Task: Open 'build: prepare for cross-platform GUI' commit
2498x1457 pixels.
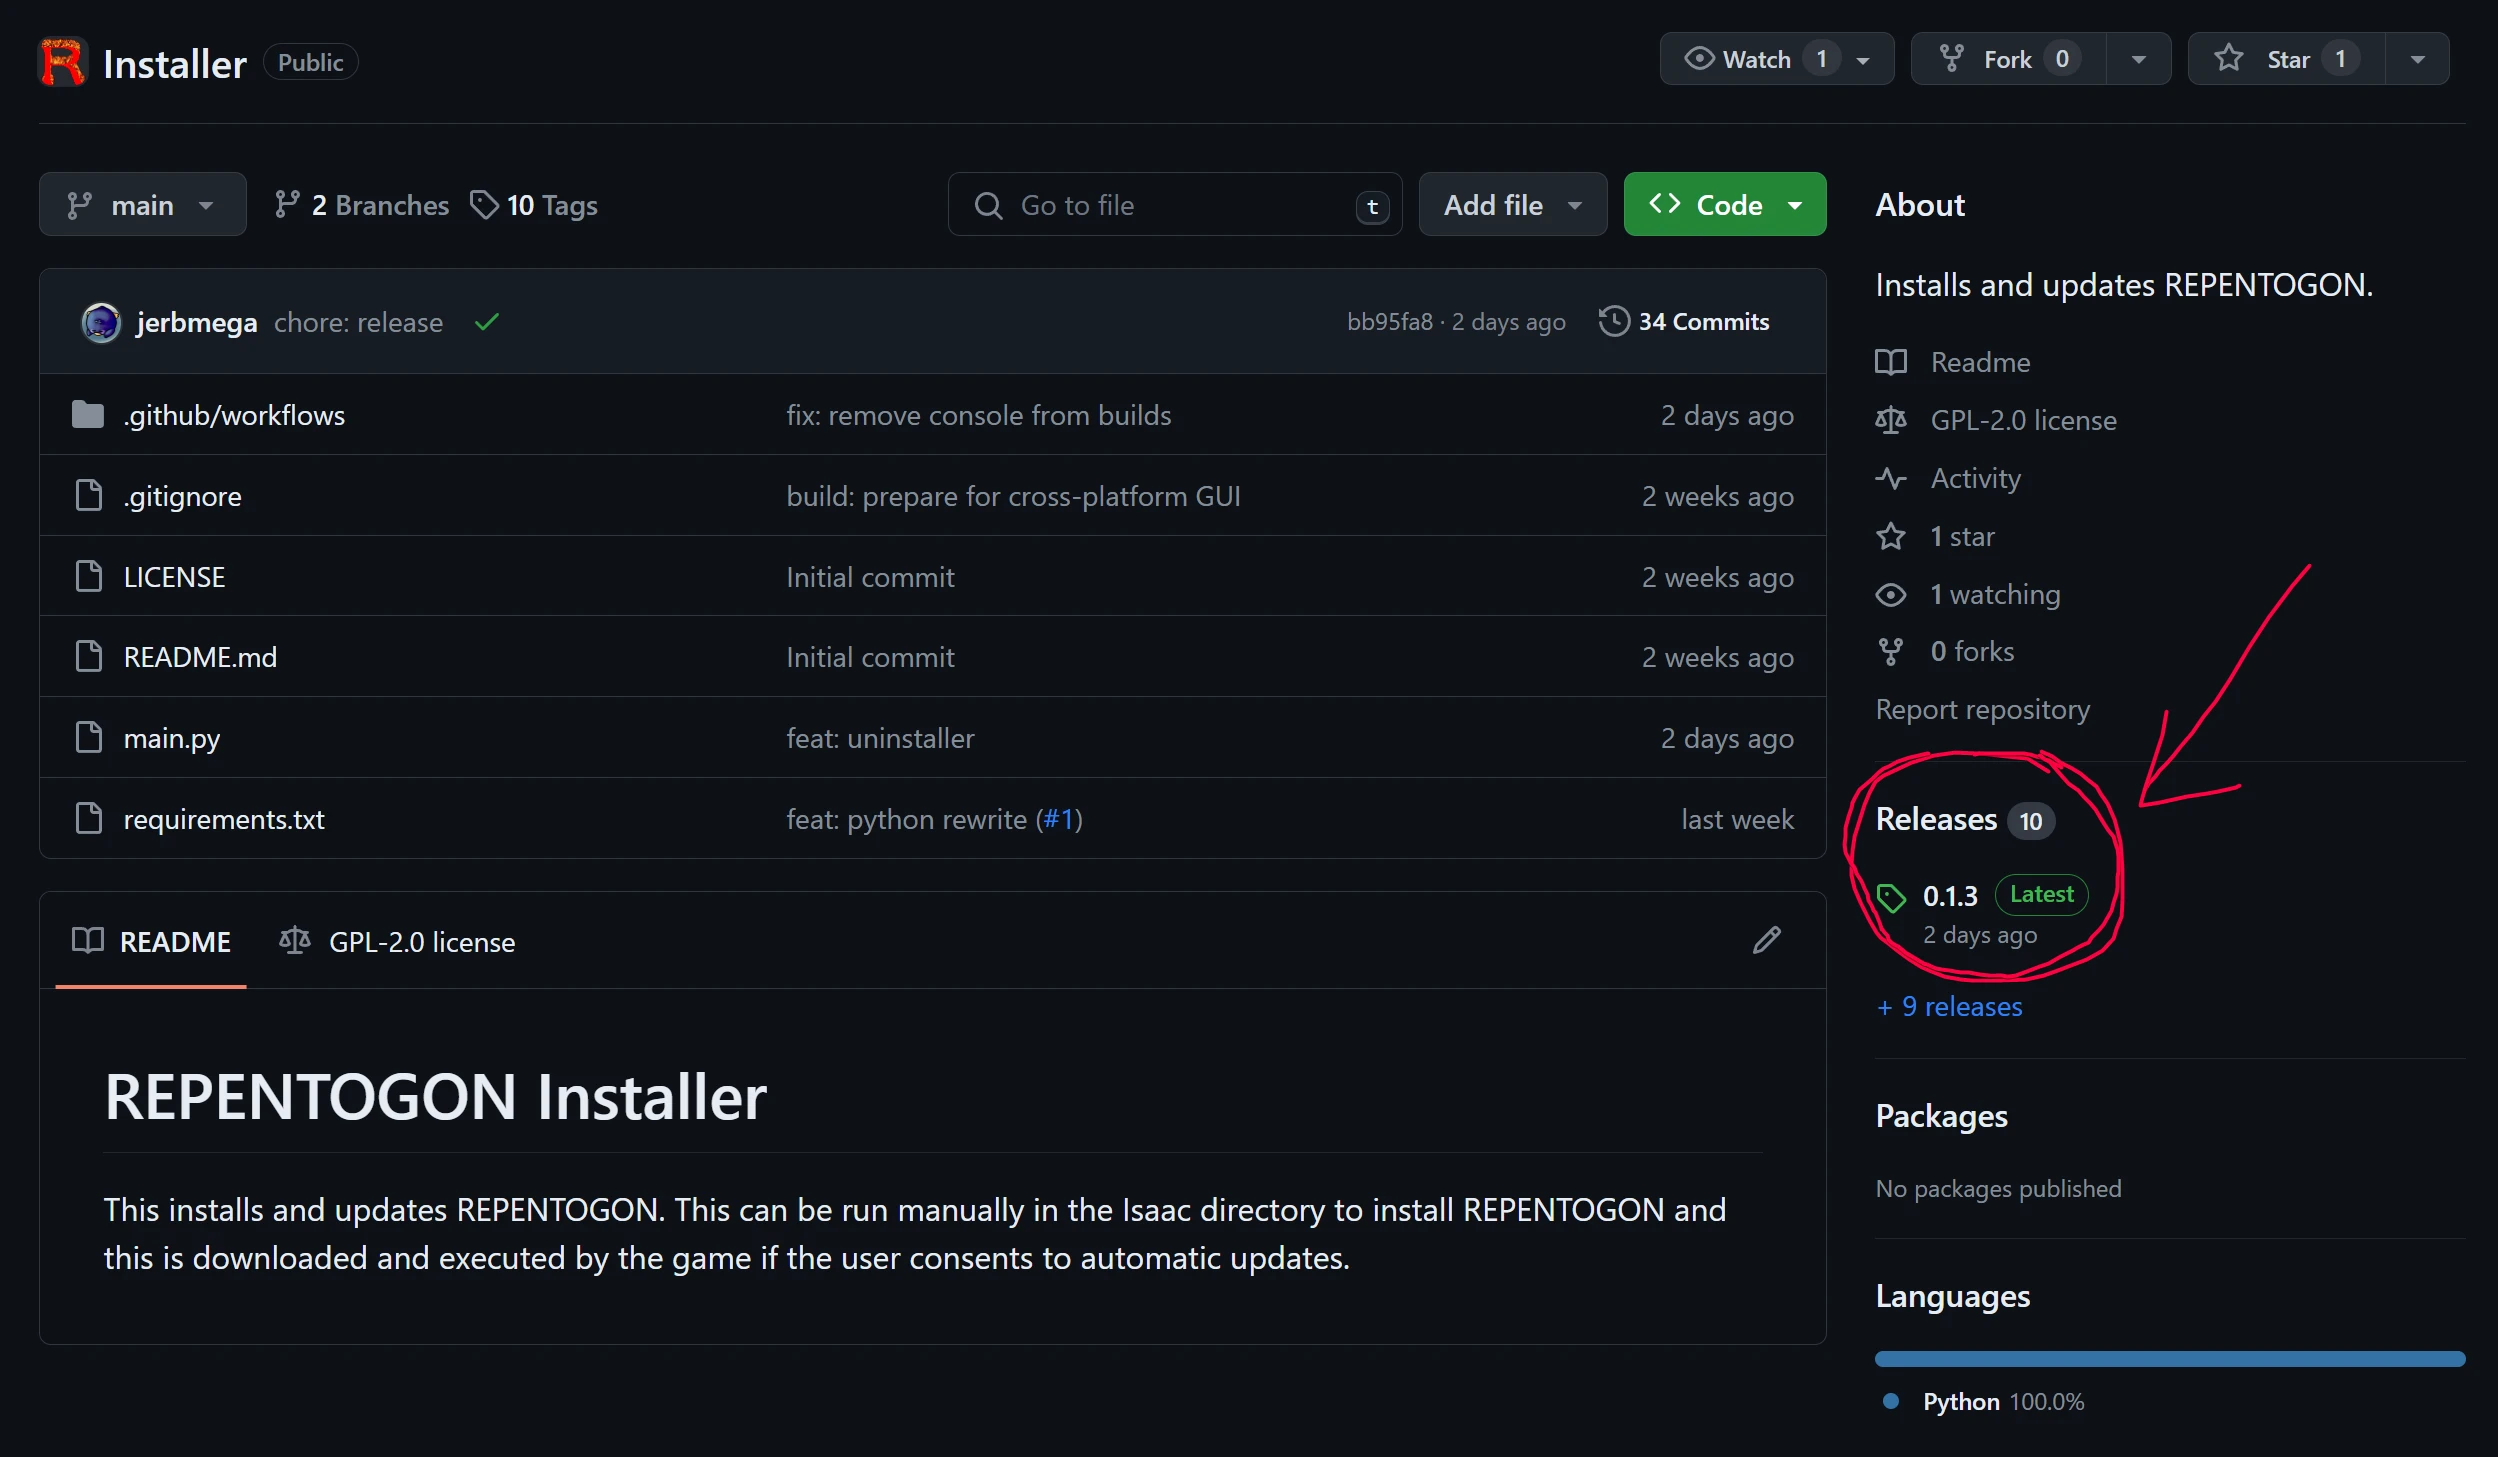Action: (1013, 496)
